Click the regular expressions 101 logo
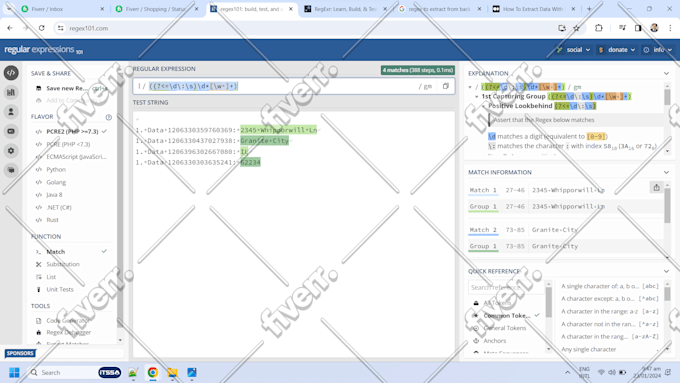This screenshot has width=680, height=383. [x=43, y=49]
